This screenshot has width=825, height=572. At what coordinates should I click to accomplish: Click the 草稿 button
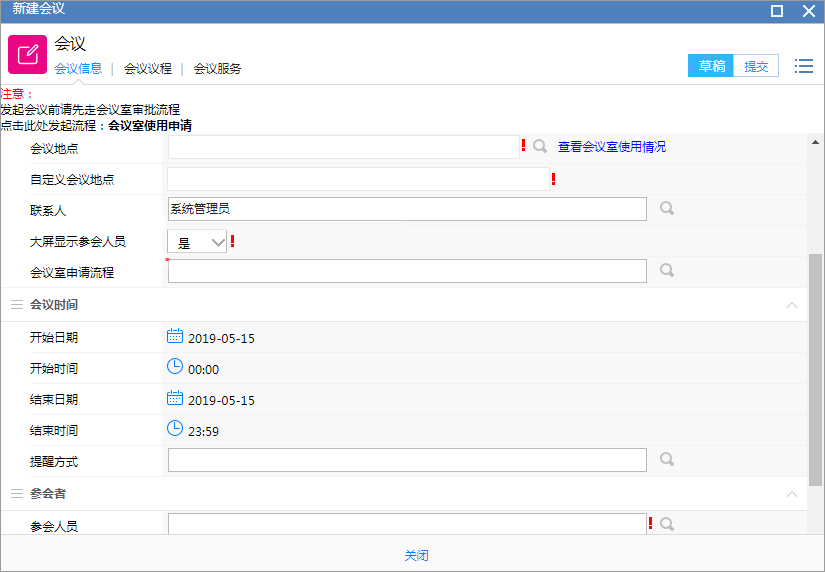point(710,66)
